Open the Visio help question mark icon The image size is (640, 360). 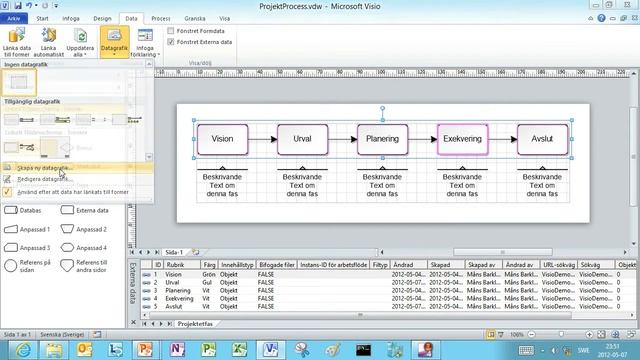coord(601,18)
